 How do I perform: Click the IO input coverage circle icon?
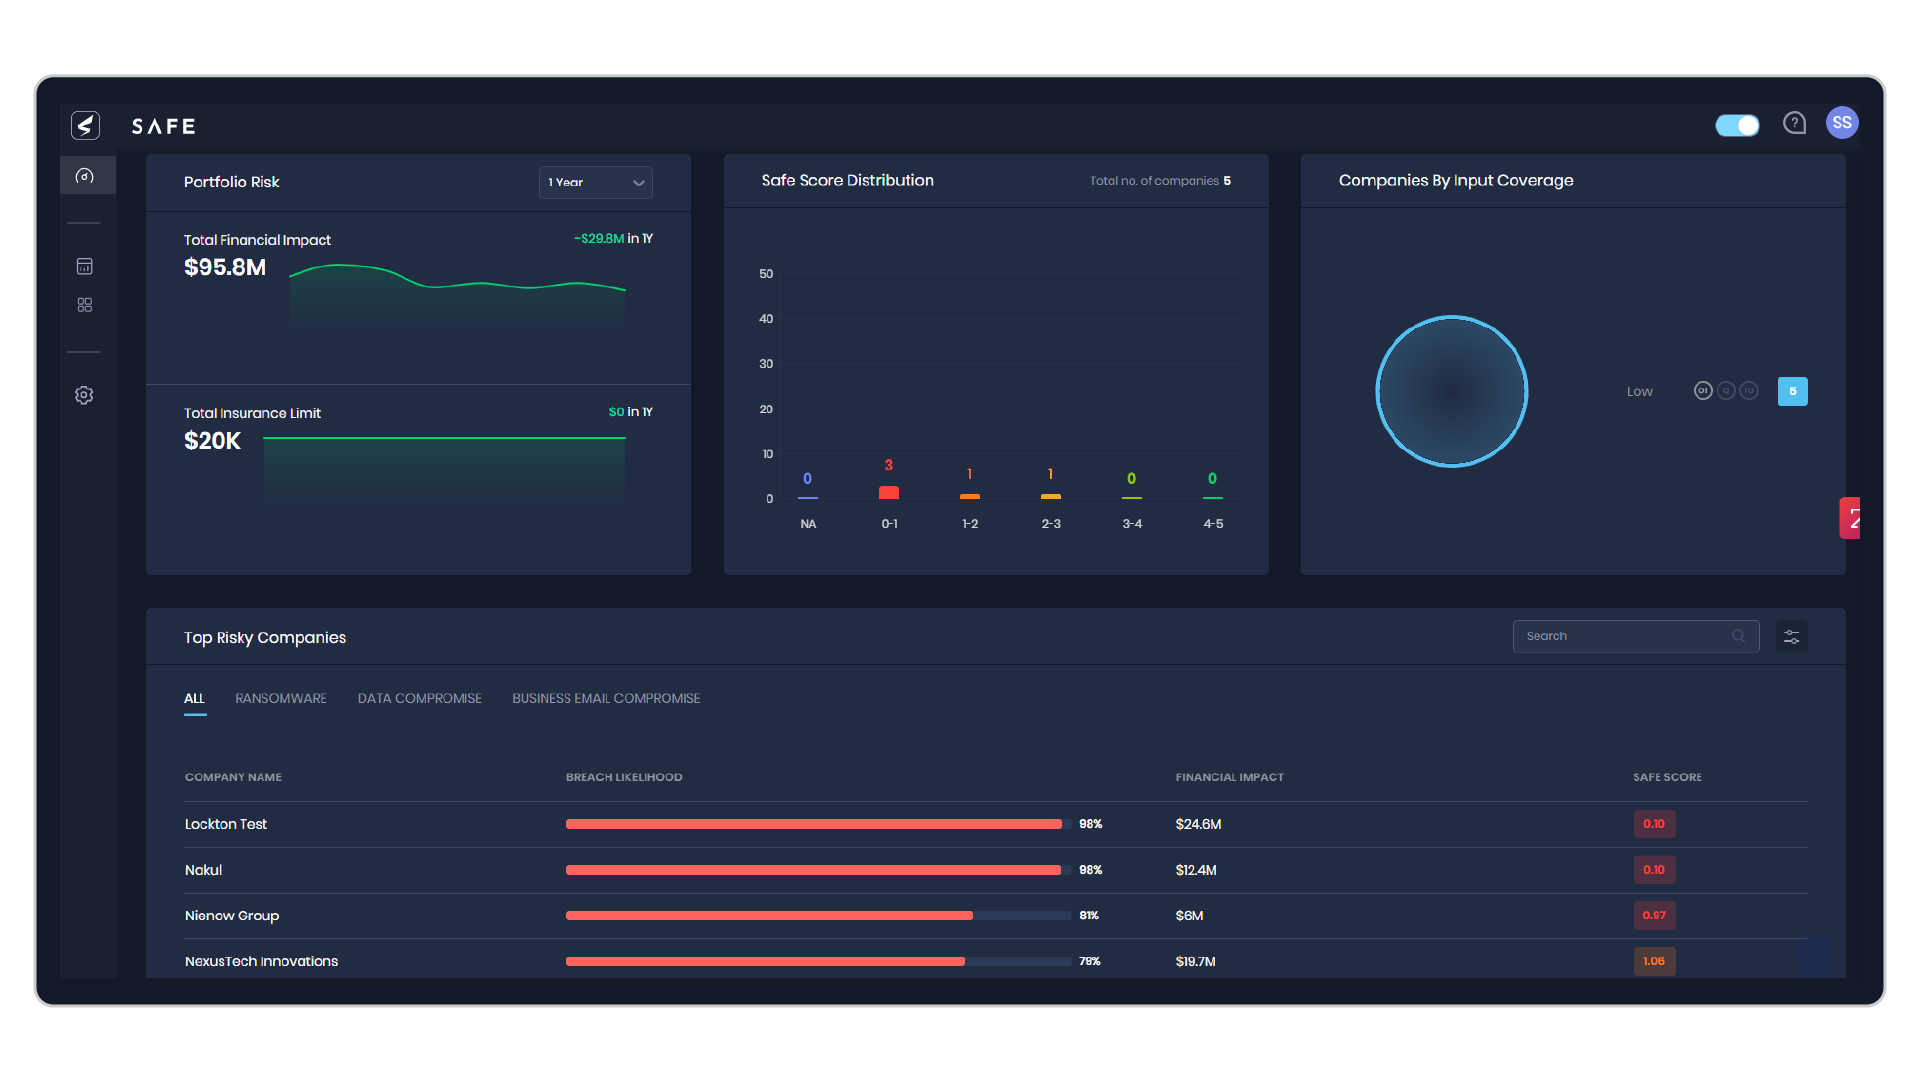click(x=1749, y=391)
